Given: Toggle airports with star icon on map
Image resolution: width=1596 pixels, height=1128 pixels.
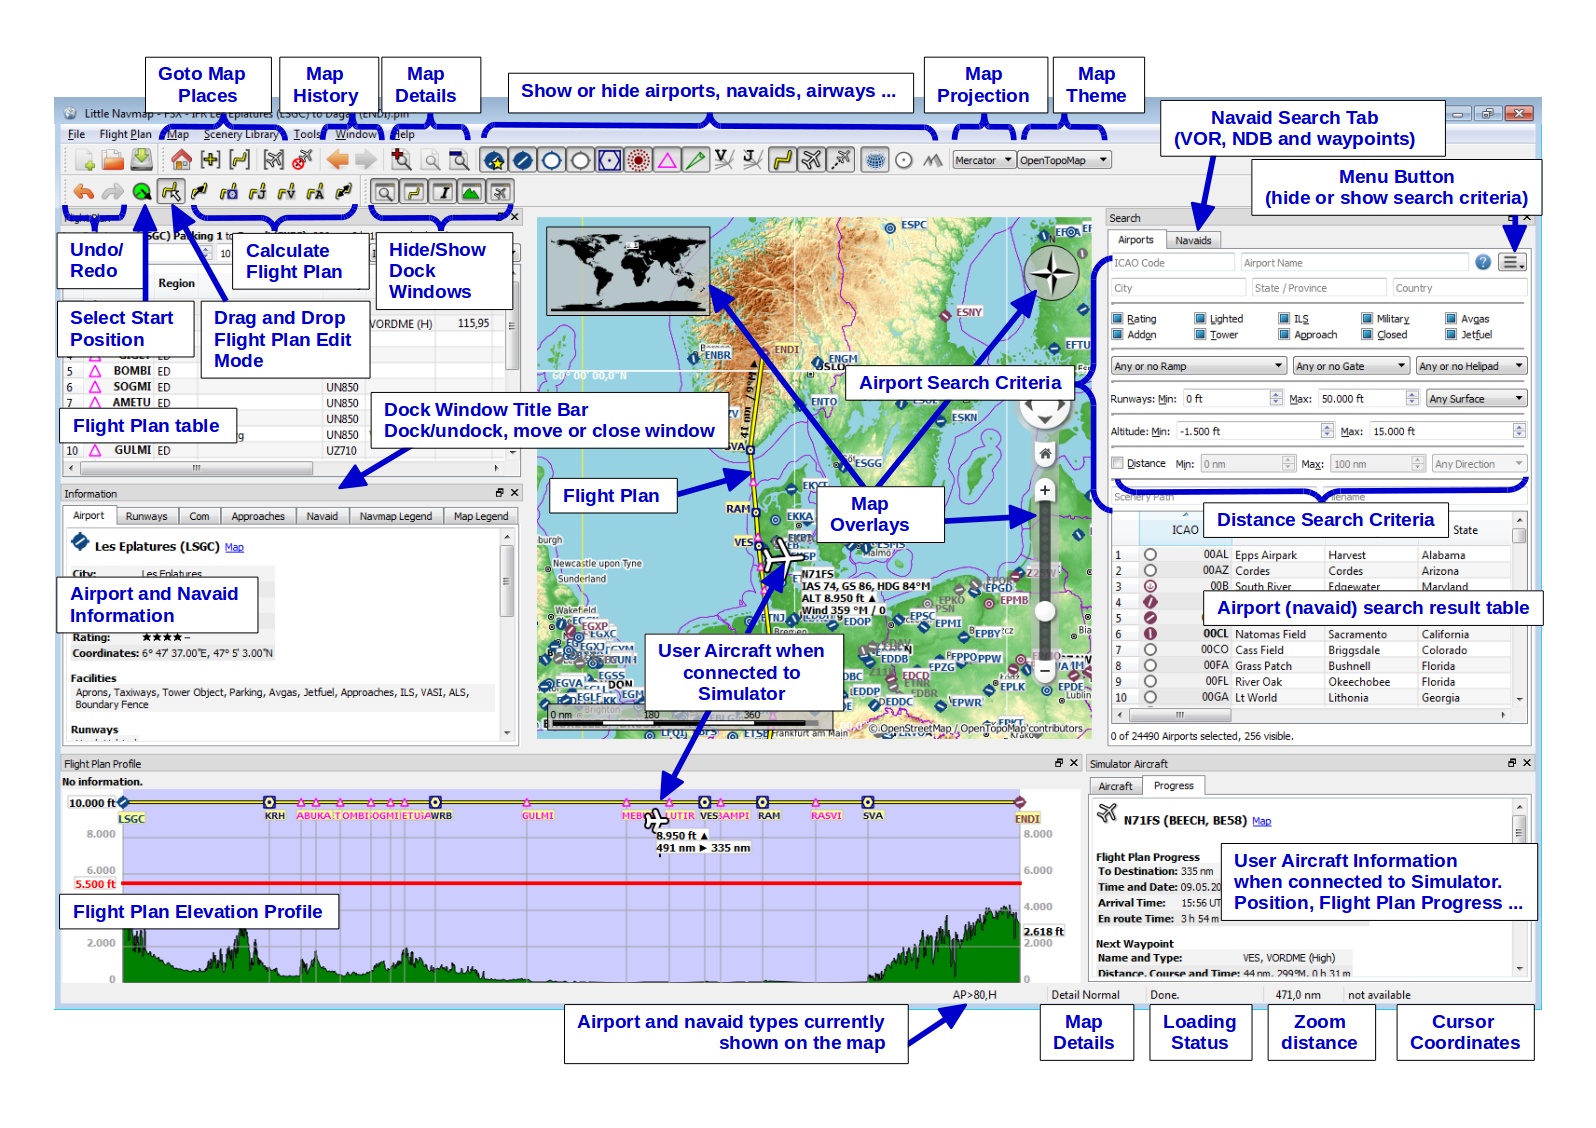Looking at the screenshot, I should click(x=493, y=160).
